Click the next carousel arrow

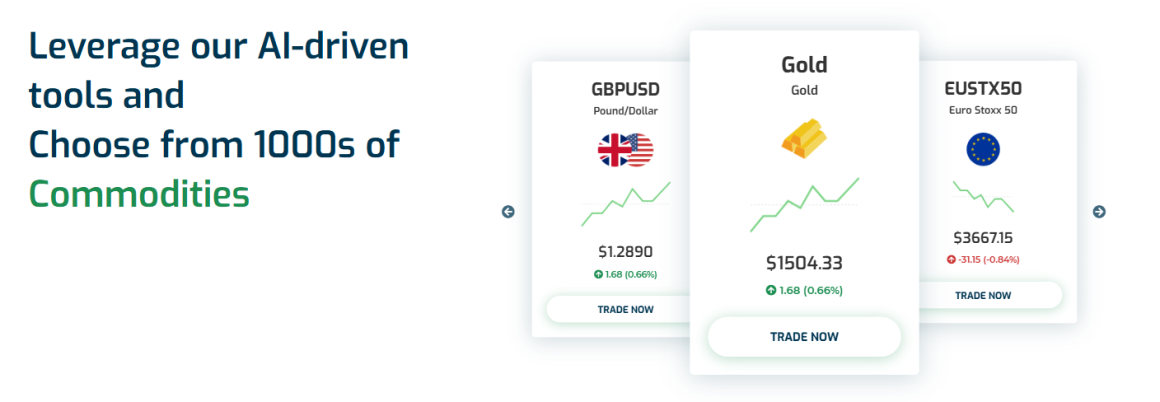(x=1099, y=211)
